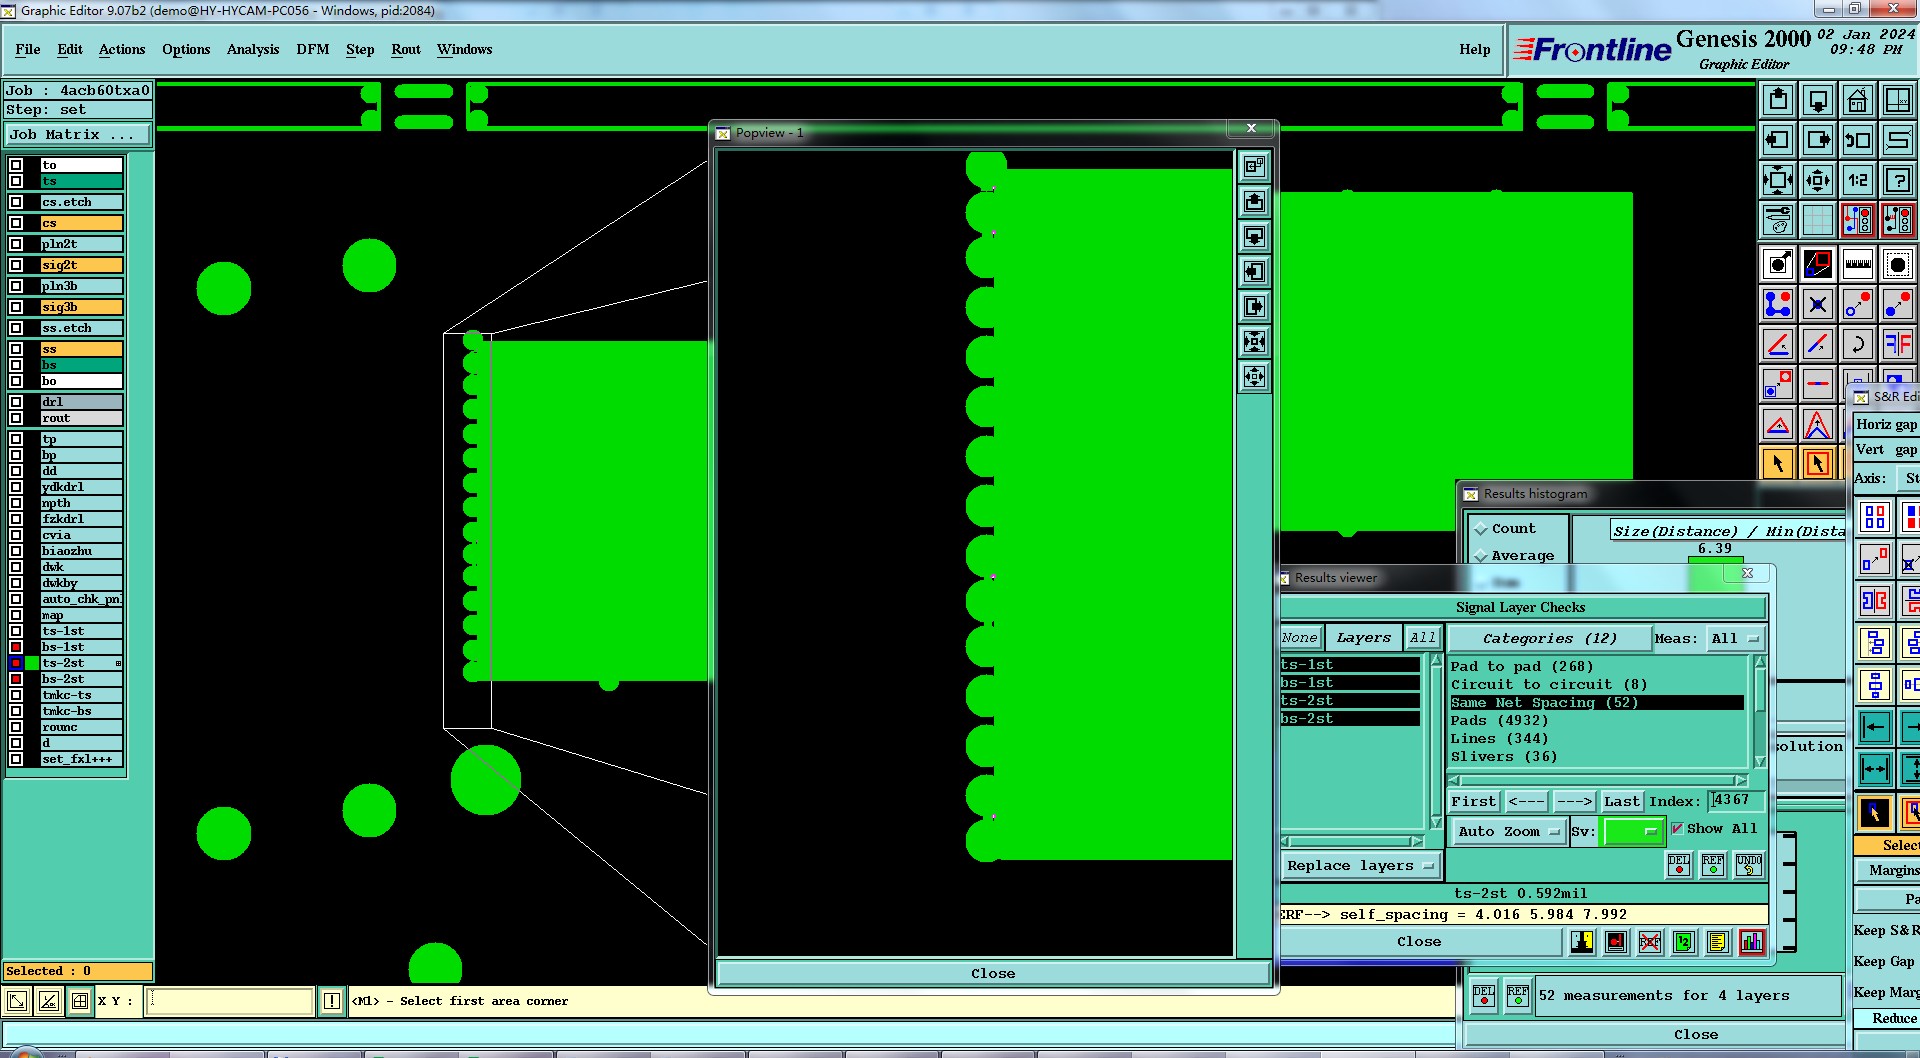Click the exclamation mark icon in status bar
Viewport: 1920px width, 1058px height.
[332, 1001]
